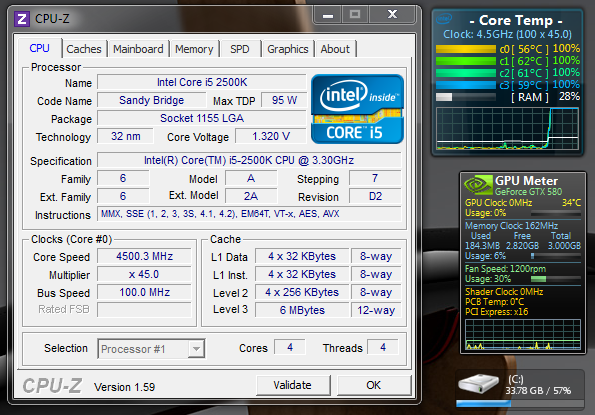Click the Instructions field listing MMX, SSE
595x415 pixels.
pyautogui.click(x=249, y=214)
